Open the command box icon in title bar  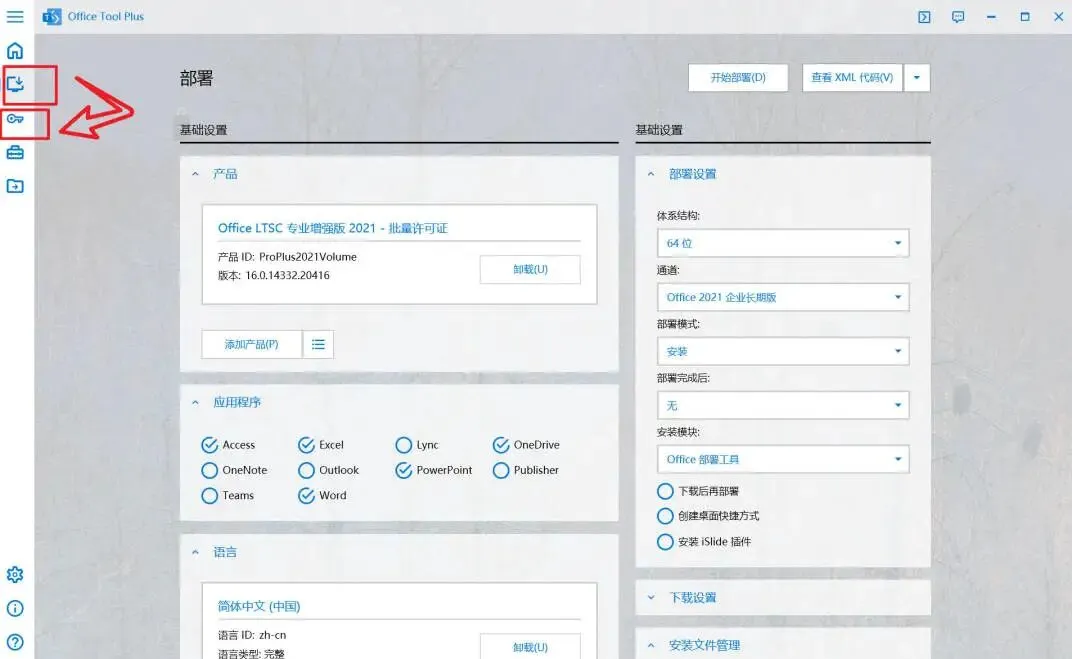(924, 16)
